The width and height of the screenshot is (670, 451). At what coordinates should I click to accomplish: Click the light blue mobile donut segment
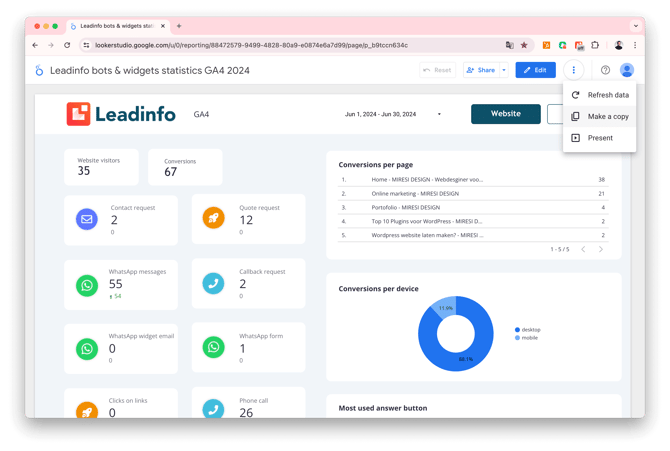click(444, 307)
